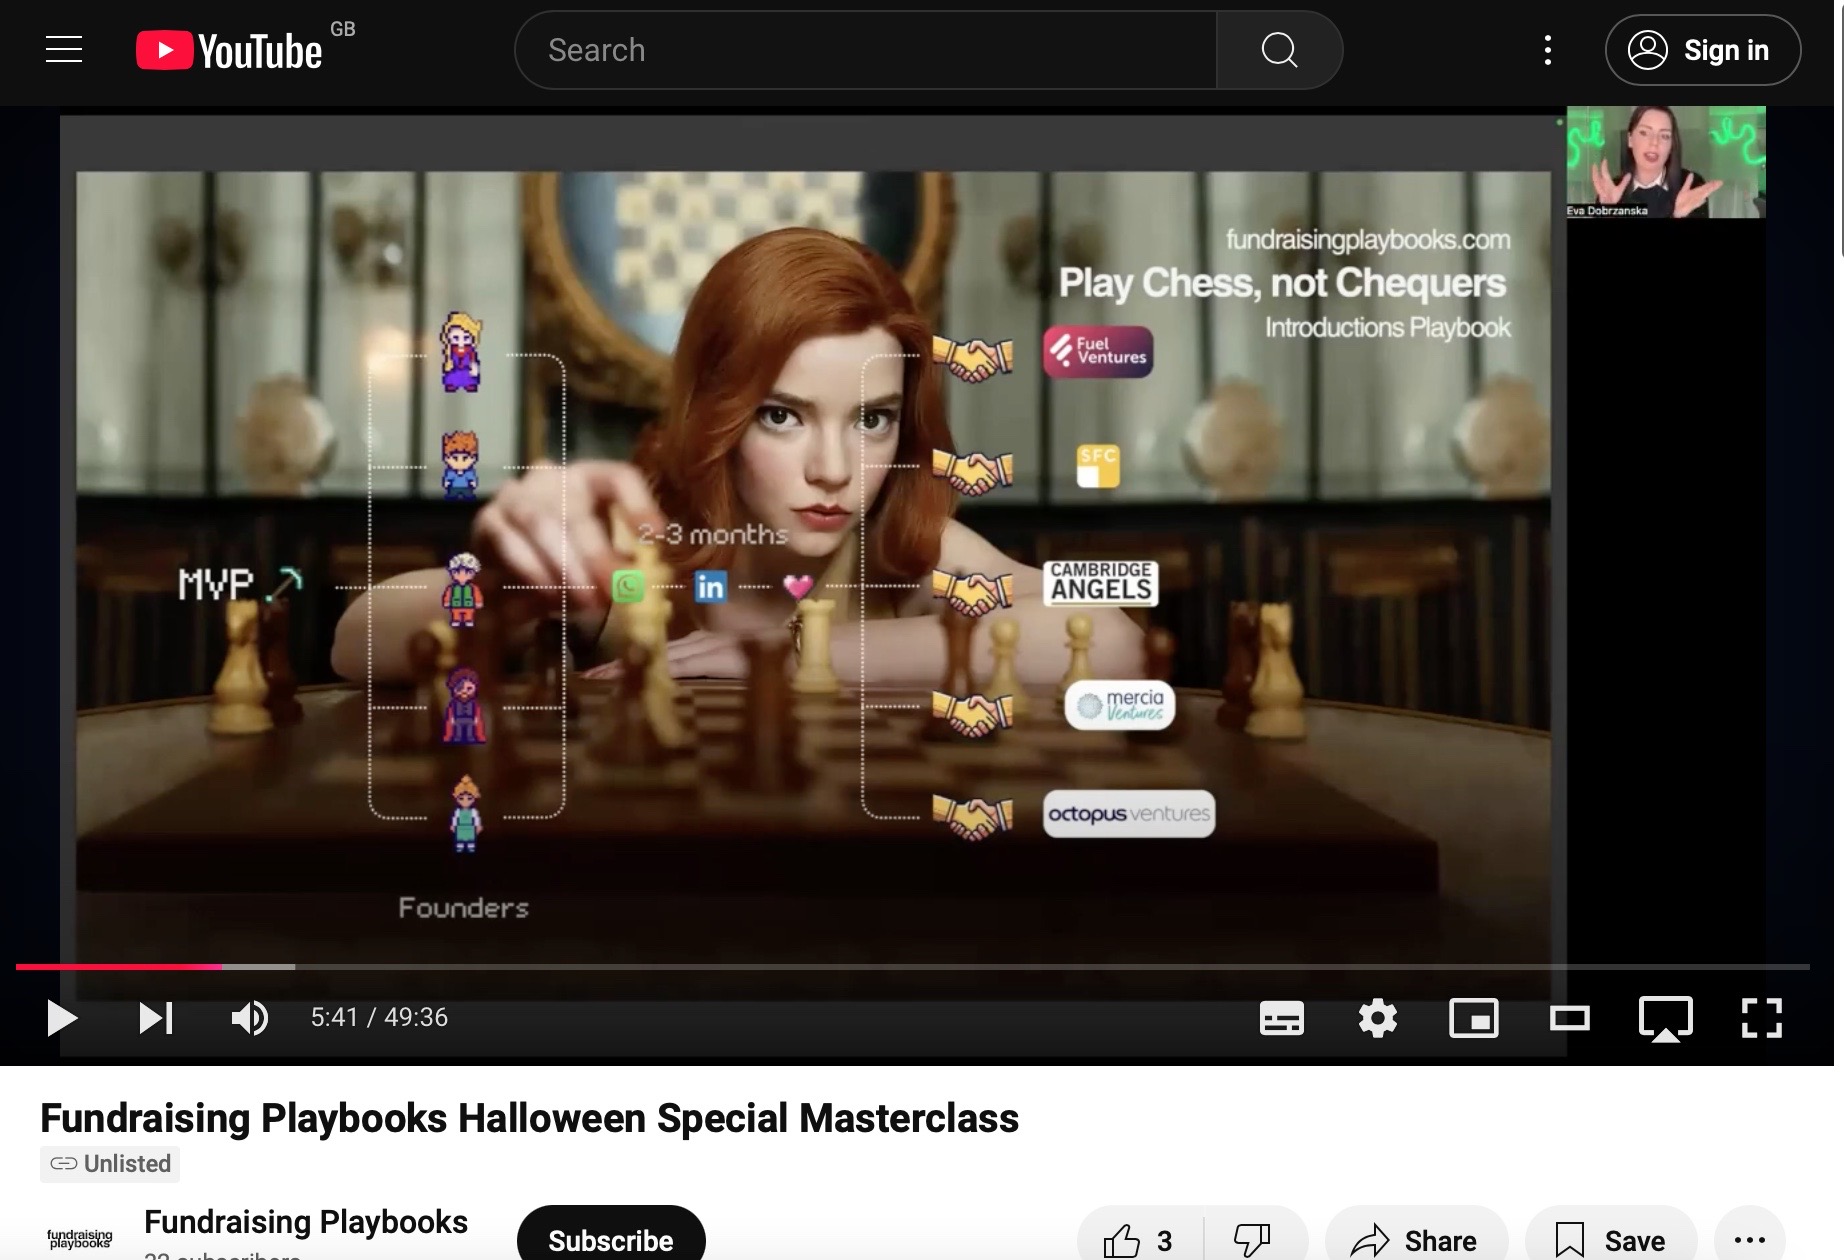Open AirPlay casting options

(1665, 1019)
